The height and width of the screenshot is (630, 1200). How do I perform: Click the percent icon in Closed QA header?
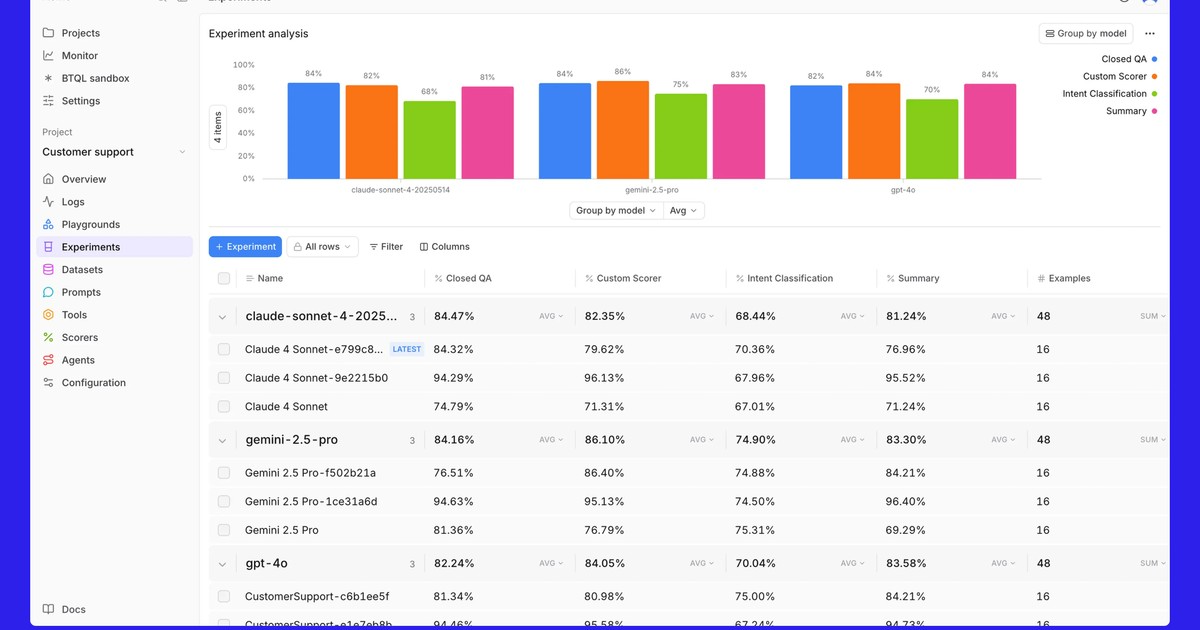click(x=438, y=279)
